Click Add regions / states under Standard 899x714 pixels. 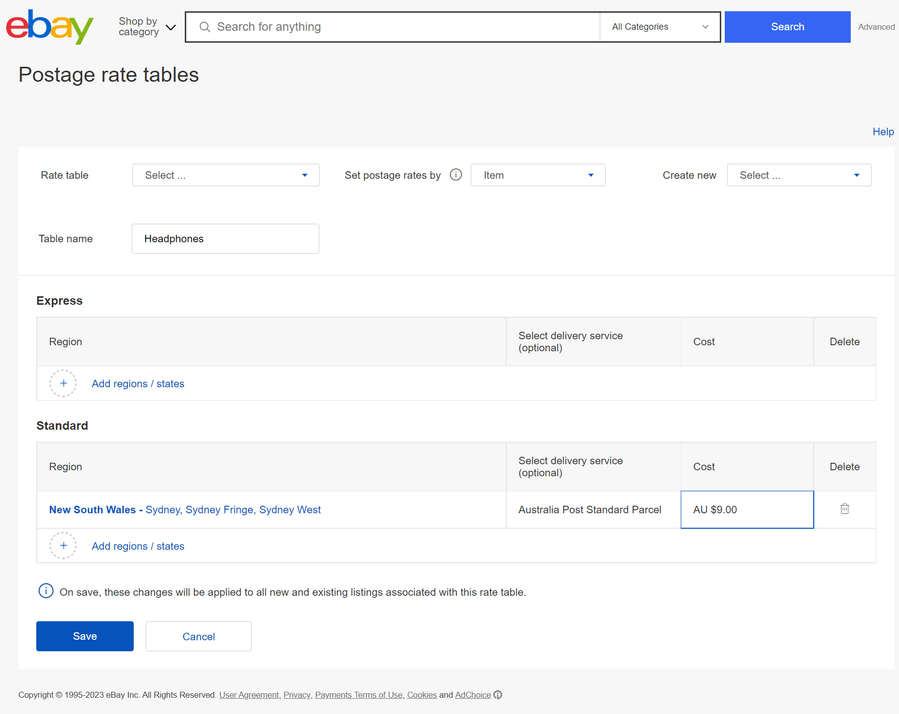point(138,546)
